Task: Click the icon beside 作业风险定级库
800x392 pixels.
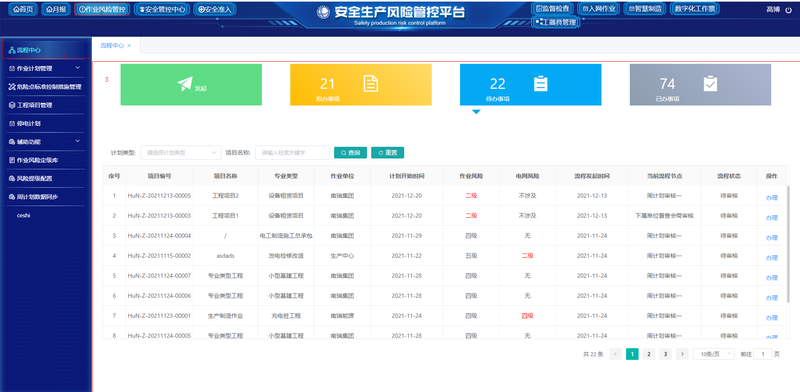Action: pos(12,160)
